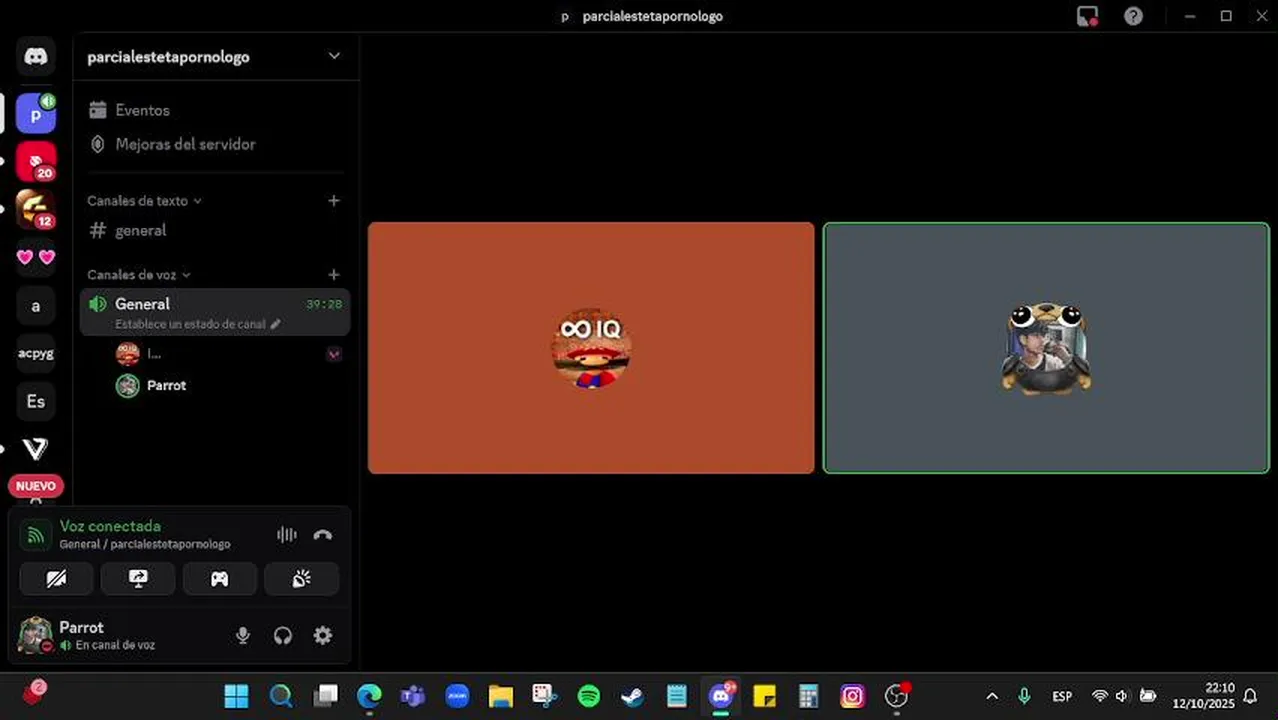Click Establece un estado de canal
Viewport: 1278px width, 720px height.
(197, 324)
